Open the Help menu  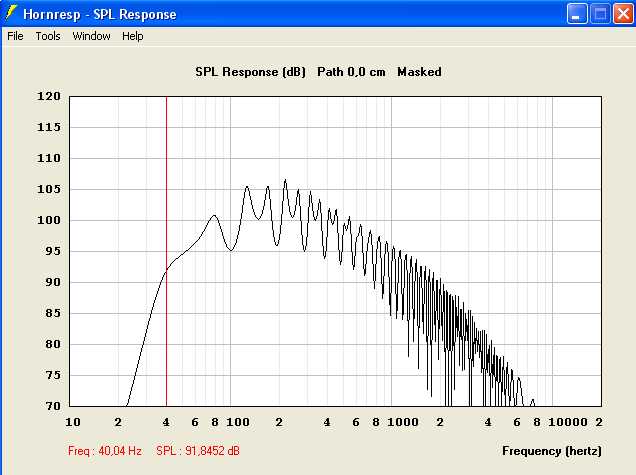tap(133, 36)
